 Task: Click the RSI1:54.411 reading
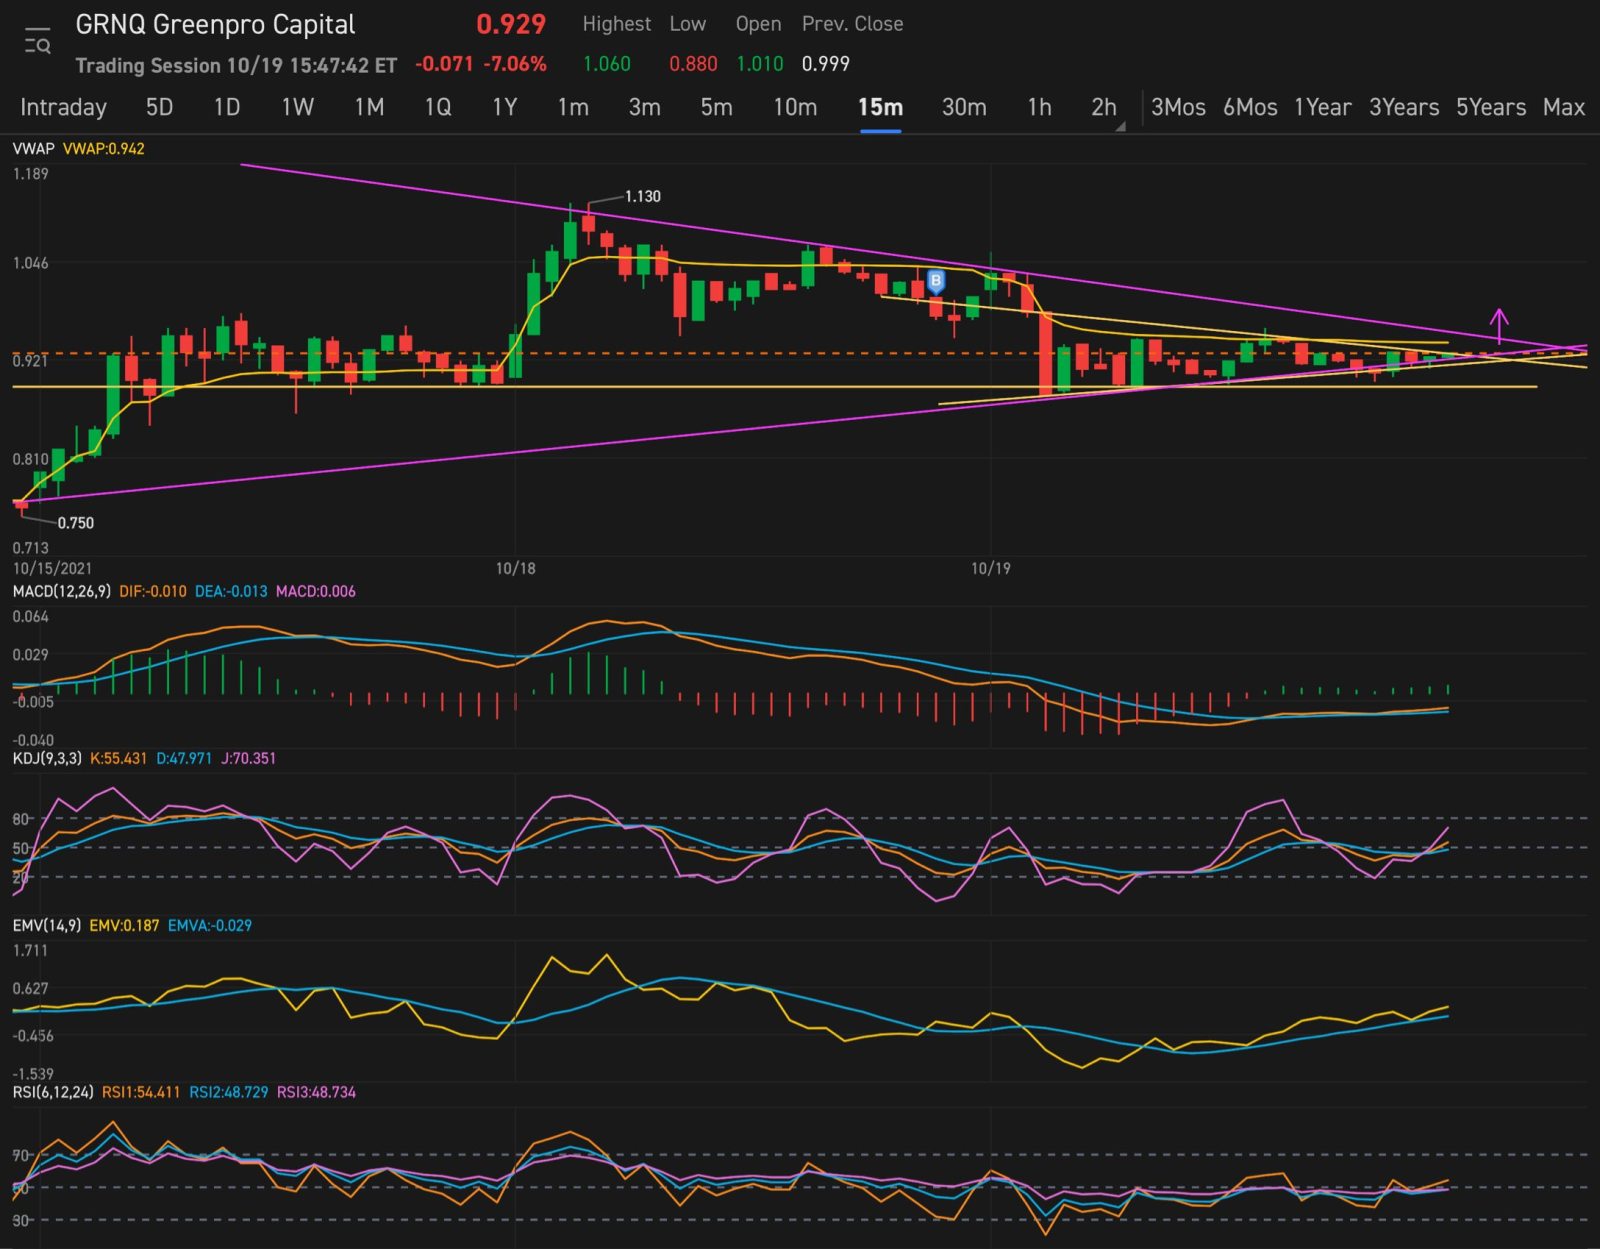(141, 1092)
